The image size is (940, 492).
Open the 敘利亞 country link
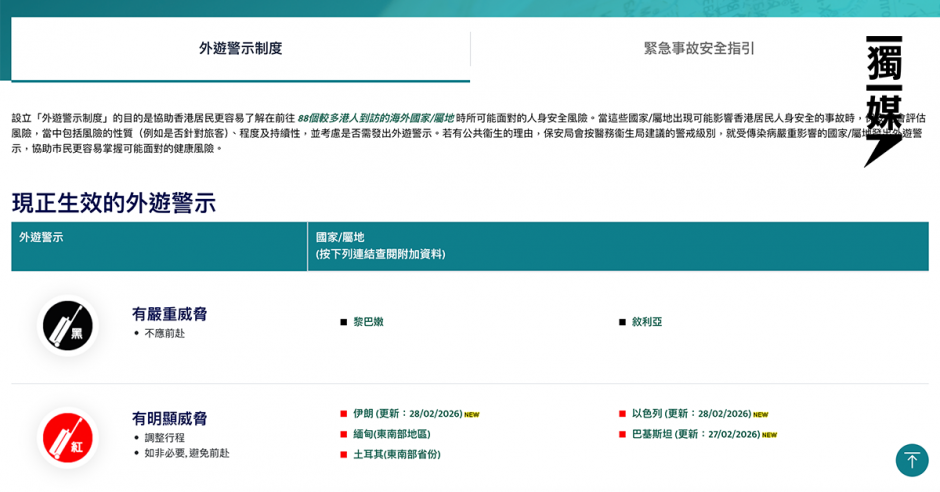[x=647, y=322]
